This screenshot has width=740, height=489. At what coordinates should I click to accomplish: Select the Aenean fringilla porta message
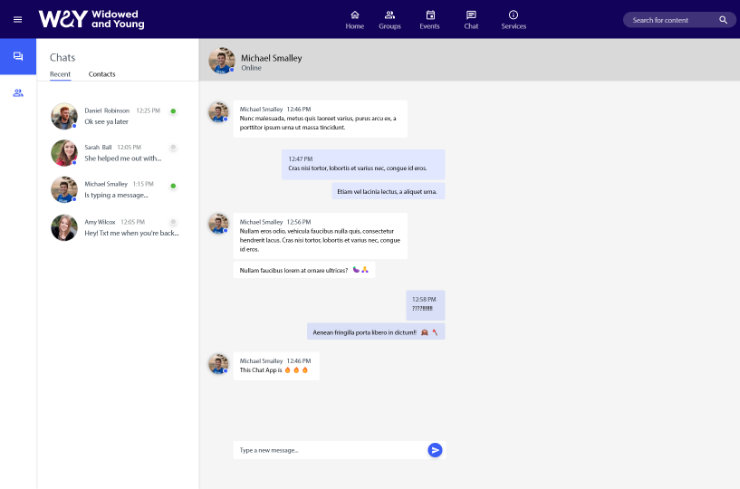376,332
